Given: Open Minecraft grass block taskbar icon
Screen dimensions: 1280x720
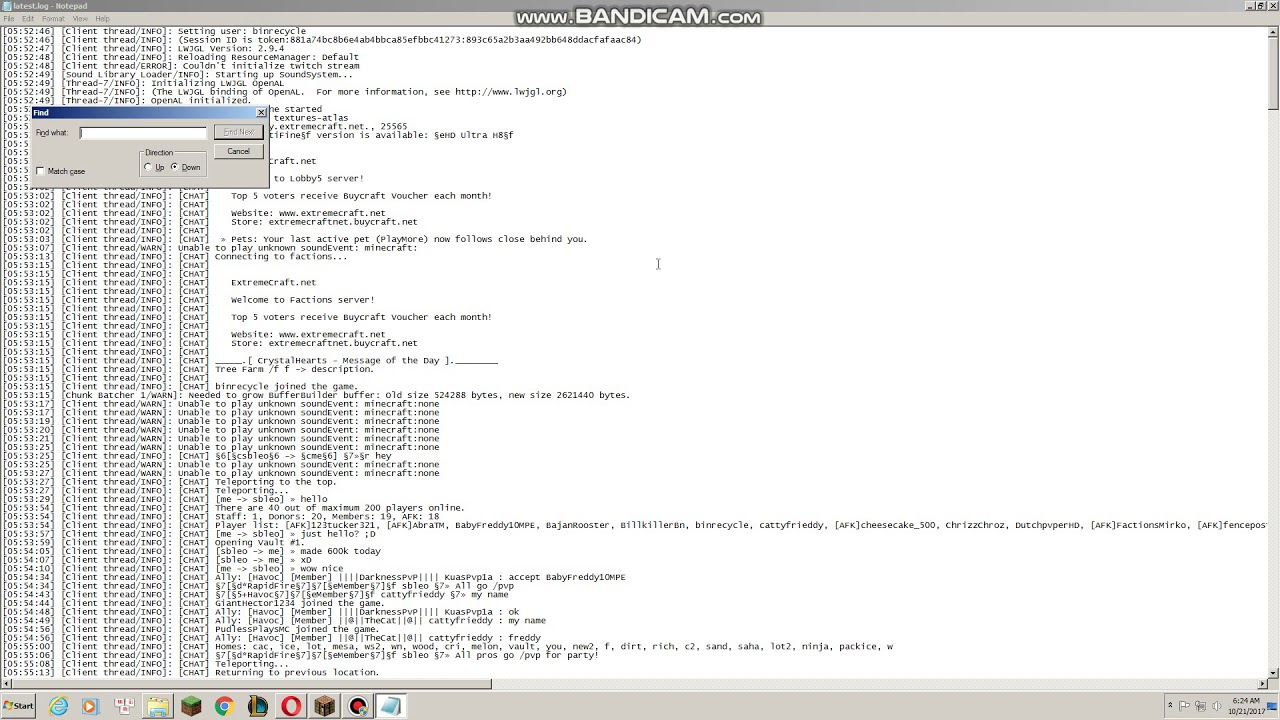Looking at the screenshot, I should (191, 706).
